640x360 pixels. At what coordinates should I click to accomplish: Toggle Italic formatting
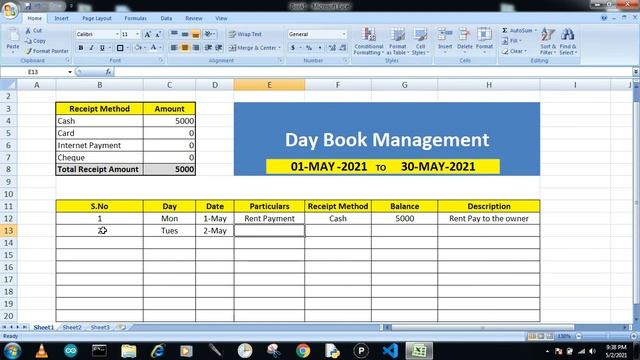[91, 48]
